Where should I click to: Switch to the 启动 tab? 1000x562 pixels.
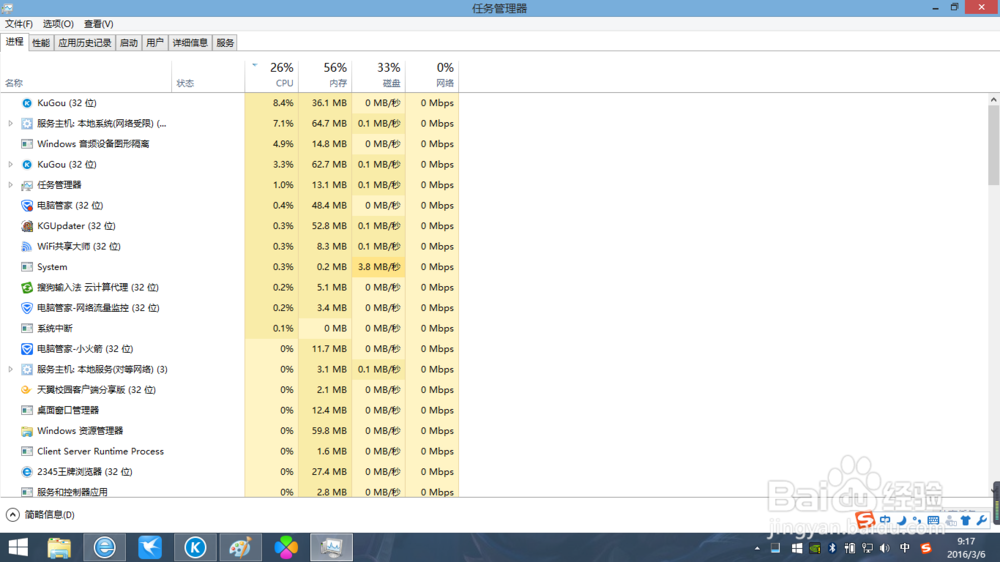click(x=129, y=43)
